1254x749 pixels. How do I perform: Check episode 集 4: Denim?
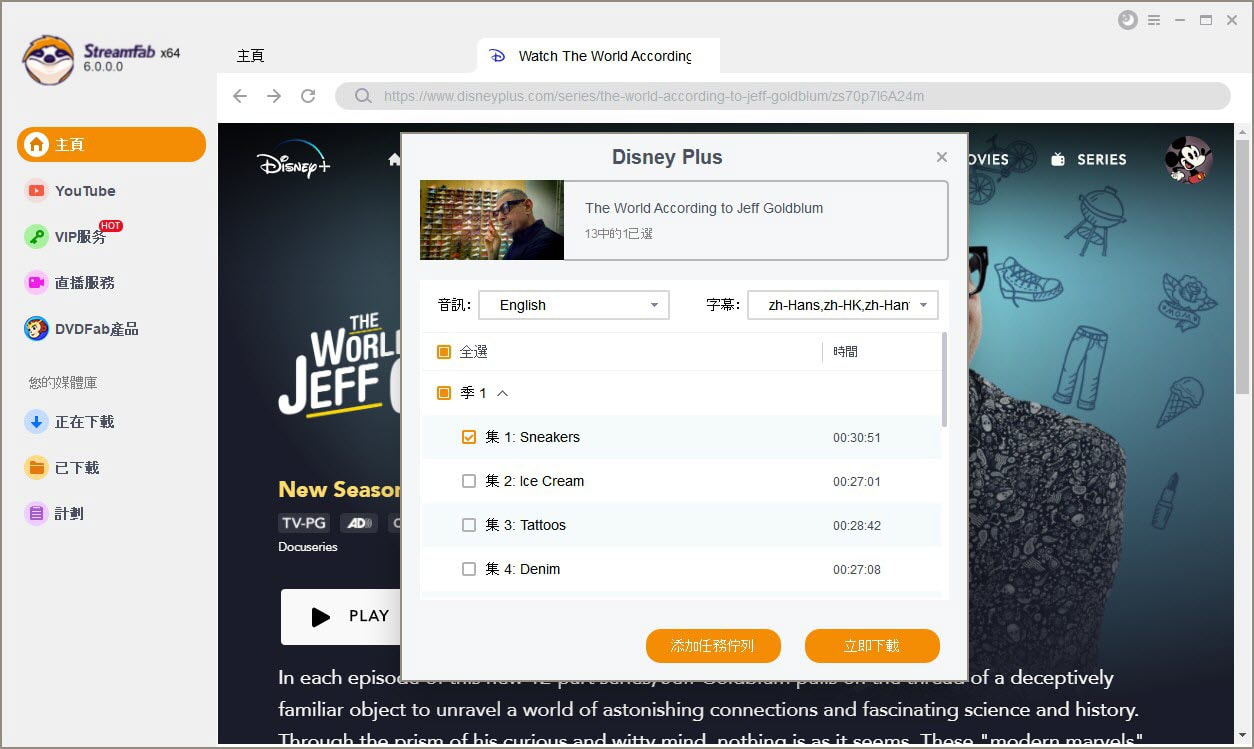tap(469, 569)
